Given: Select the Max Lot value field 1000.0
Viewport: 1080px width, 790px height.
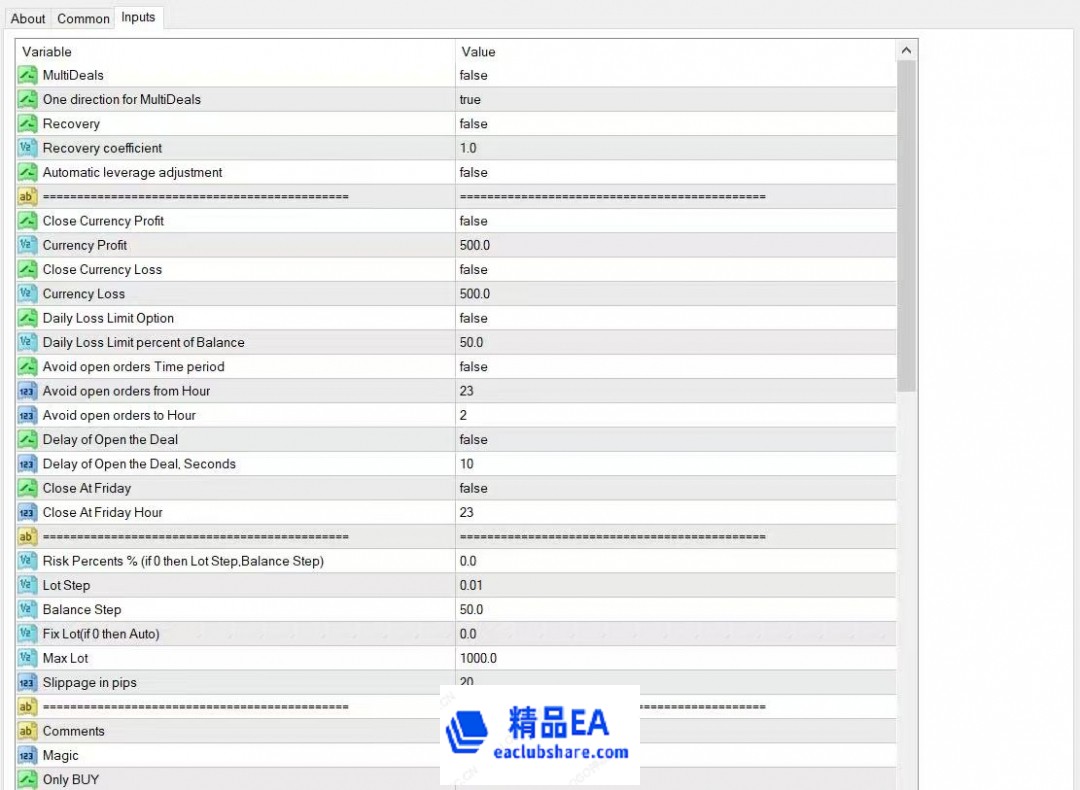Looking at the screenshot, I should tap(478, 658).
